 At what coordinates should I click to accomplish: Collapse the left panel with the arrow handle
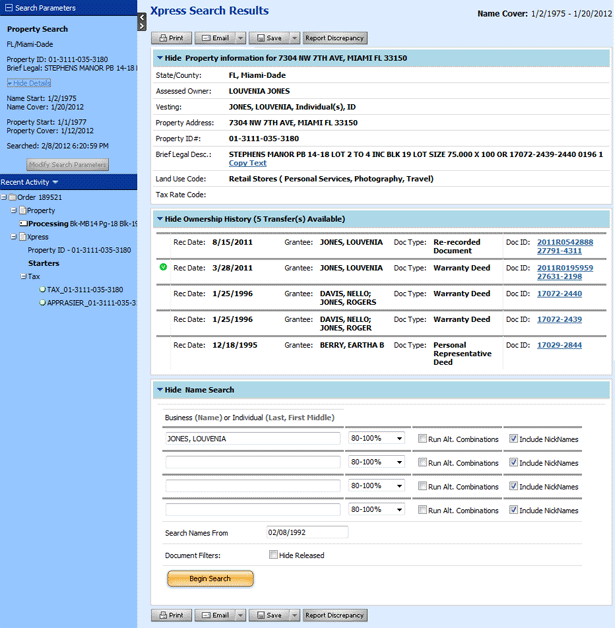[141, 20]
